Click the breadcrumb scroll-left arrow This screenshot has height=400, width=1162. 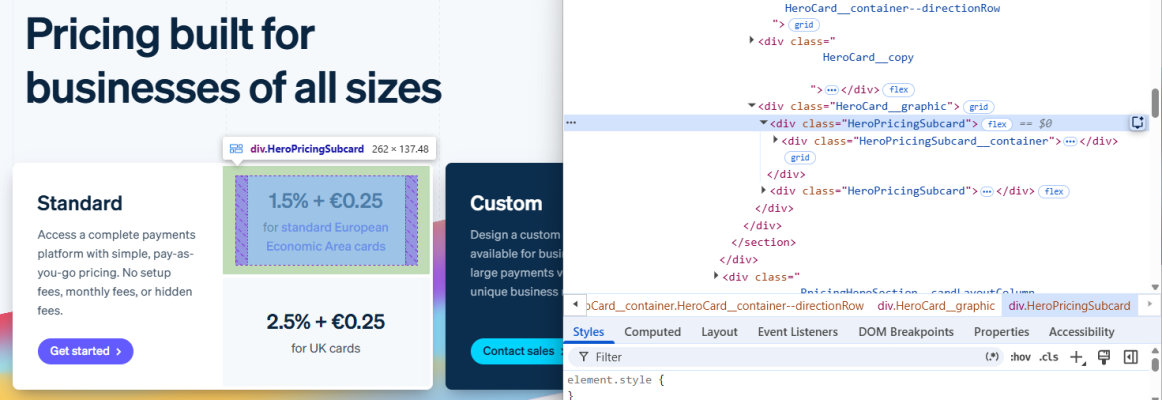[x=576, y=305]
